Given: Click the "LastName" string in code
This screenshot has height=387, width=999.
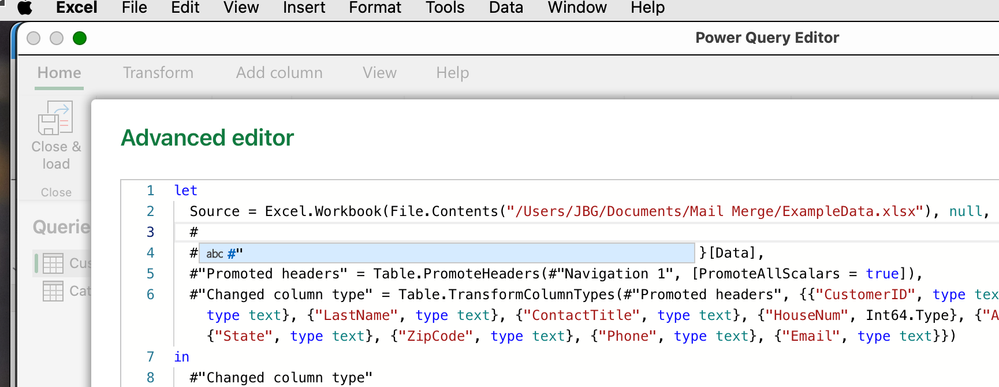Looking at the screenshot, I should pyautogui.click(x=357, y=316).
